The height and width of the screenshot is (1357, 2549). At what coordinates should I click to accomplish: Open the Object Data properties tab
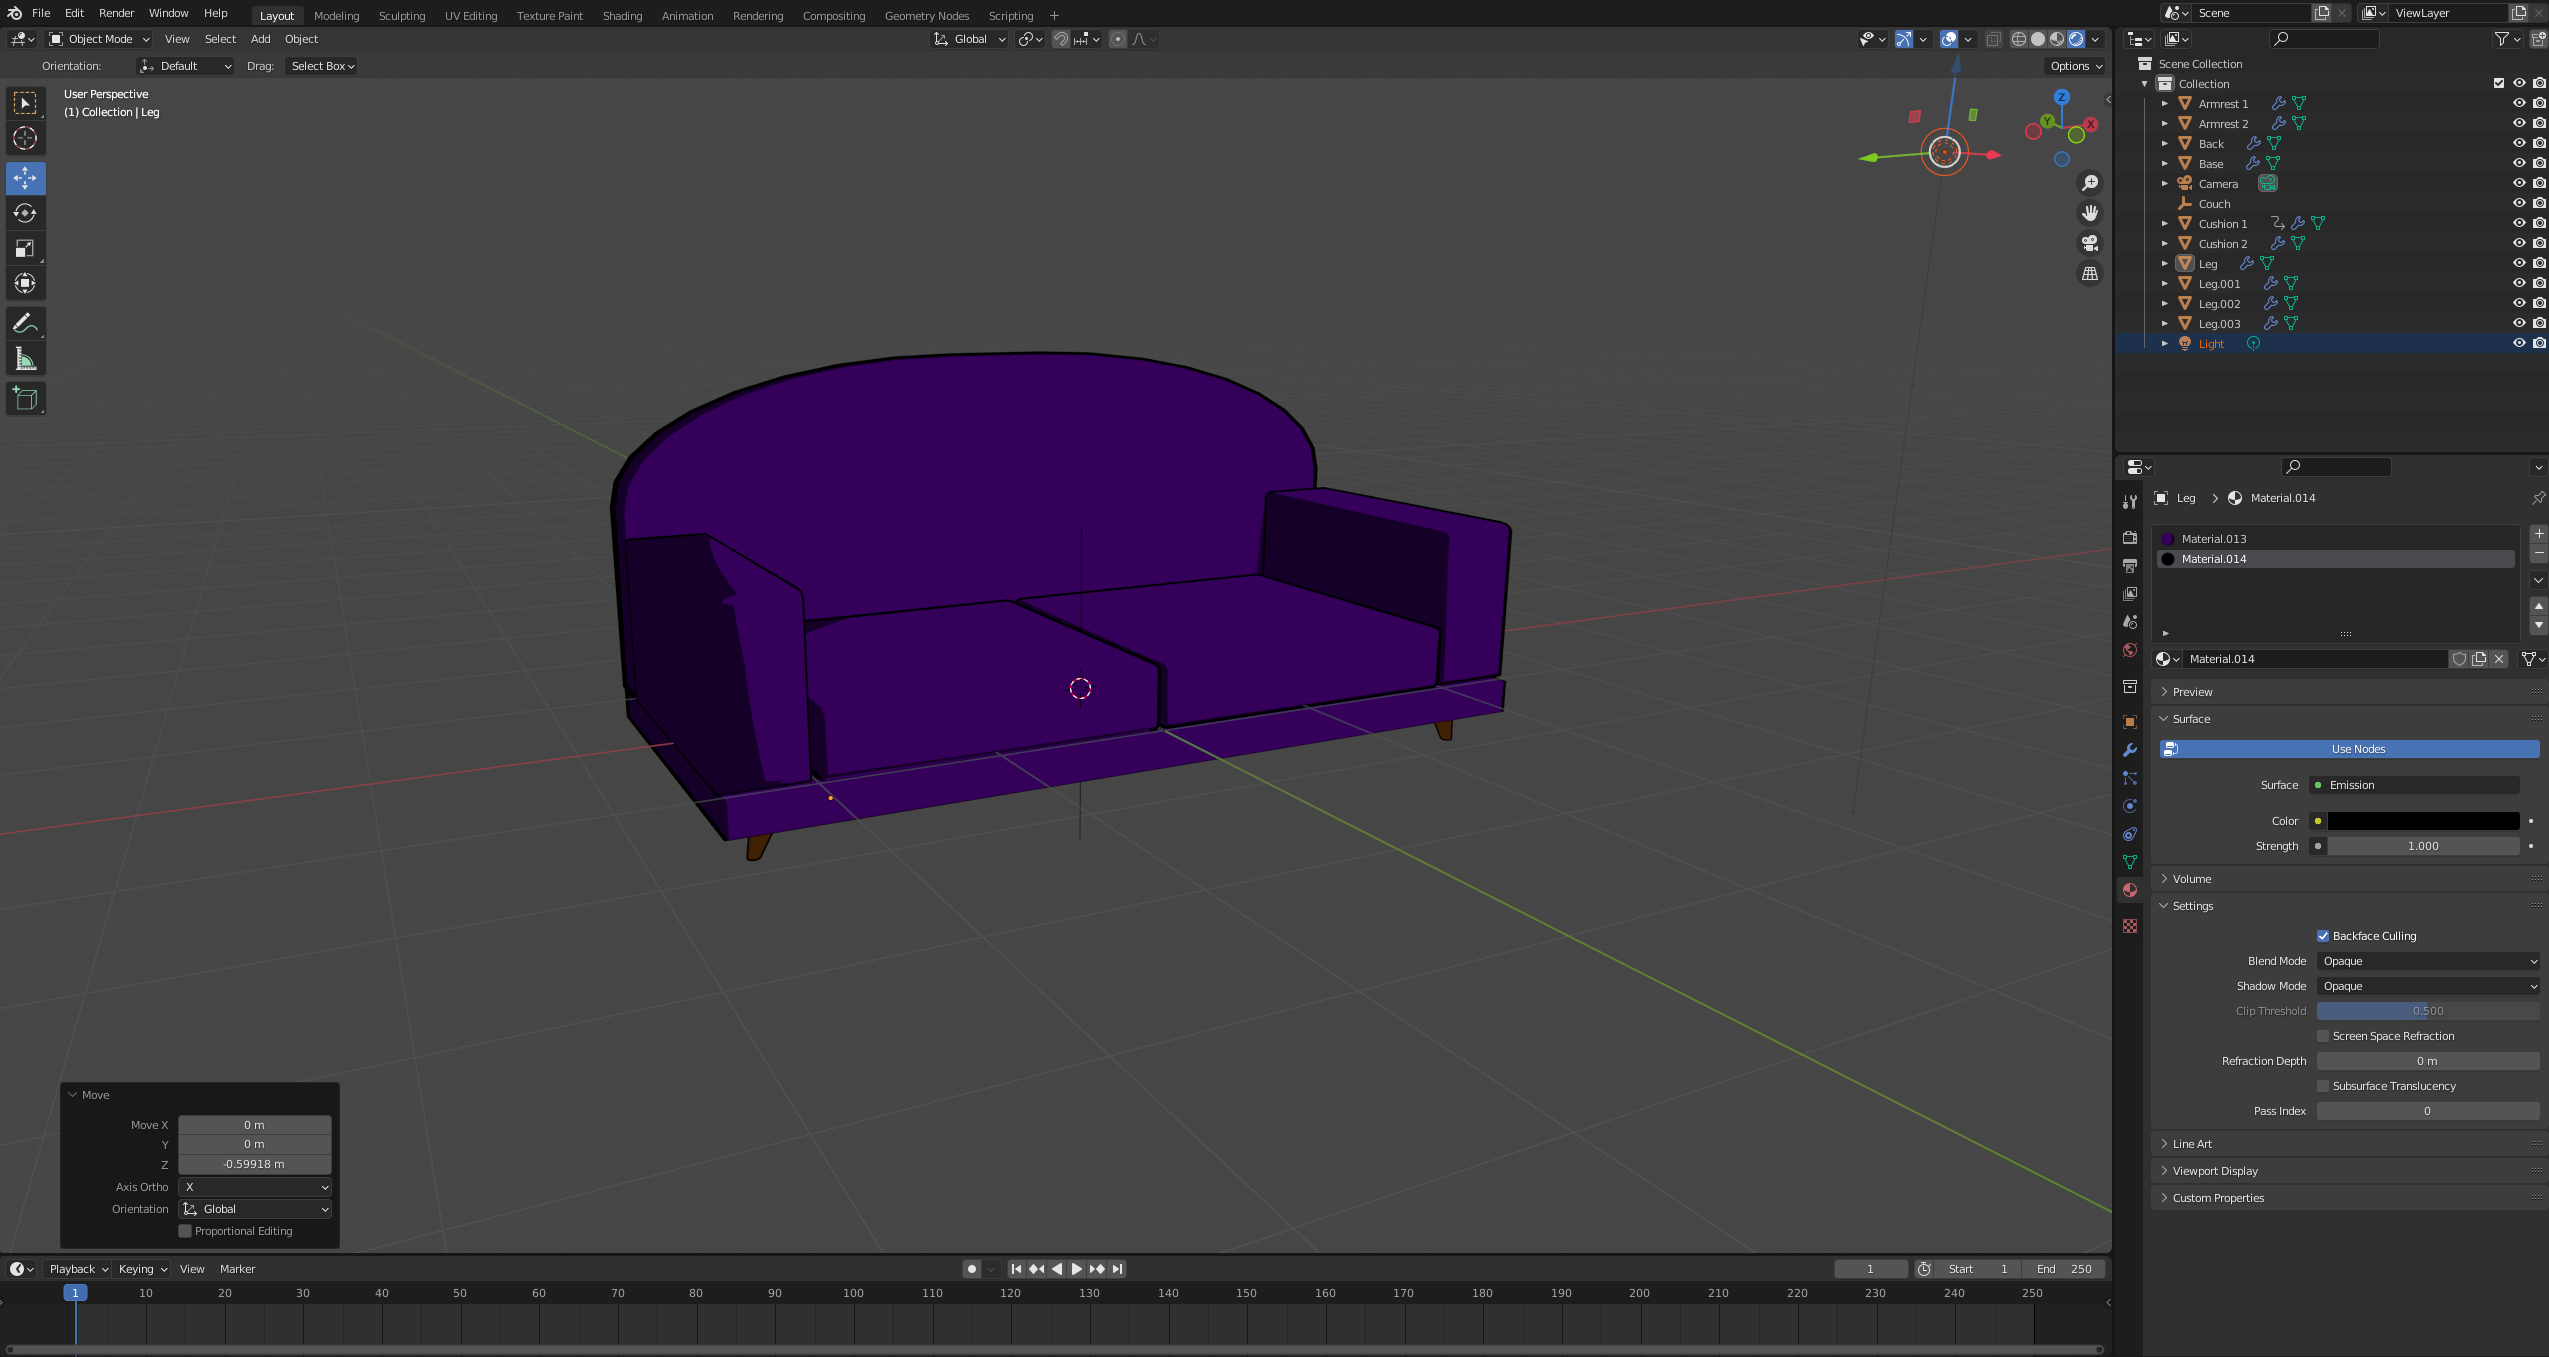[2130, 862]
